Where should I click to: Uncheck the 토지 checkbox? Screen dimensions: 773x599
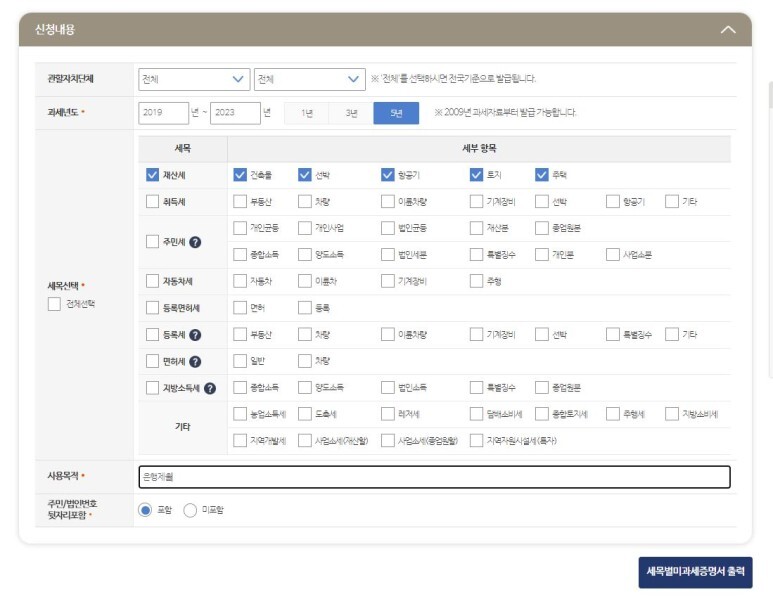476,175
